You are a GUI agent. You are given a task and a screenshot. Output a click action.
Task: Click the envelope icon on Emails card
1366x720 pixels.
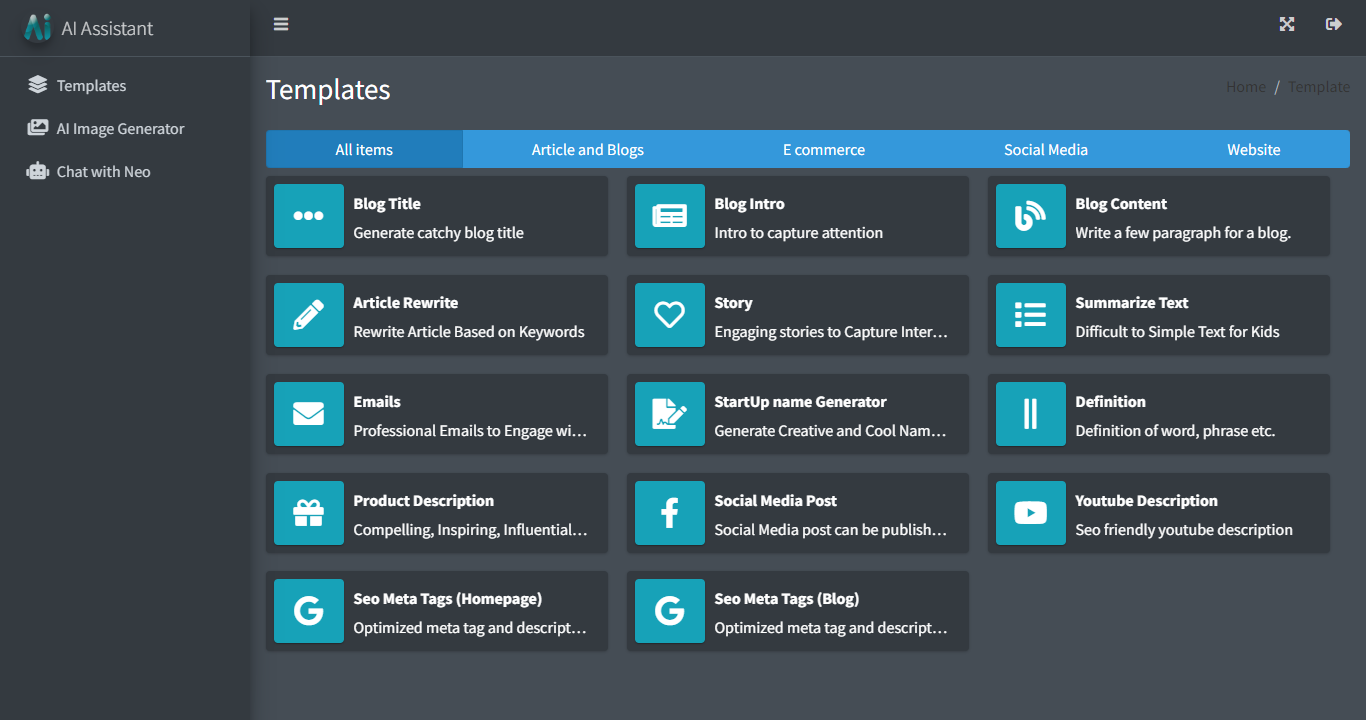(x=308, y=414)
